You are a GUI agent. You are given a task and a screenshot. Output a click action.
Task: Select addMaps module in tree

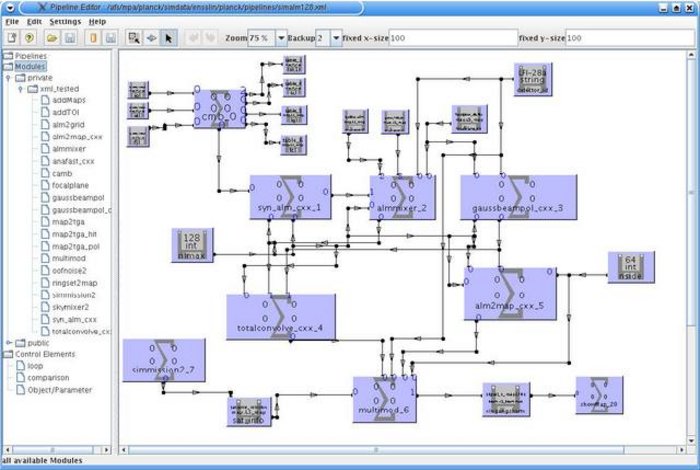pos(69,100)
